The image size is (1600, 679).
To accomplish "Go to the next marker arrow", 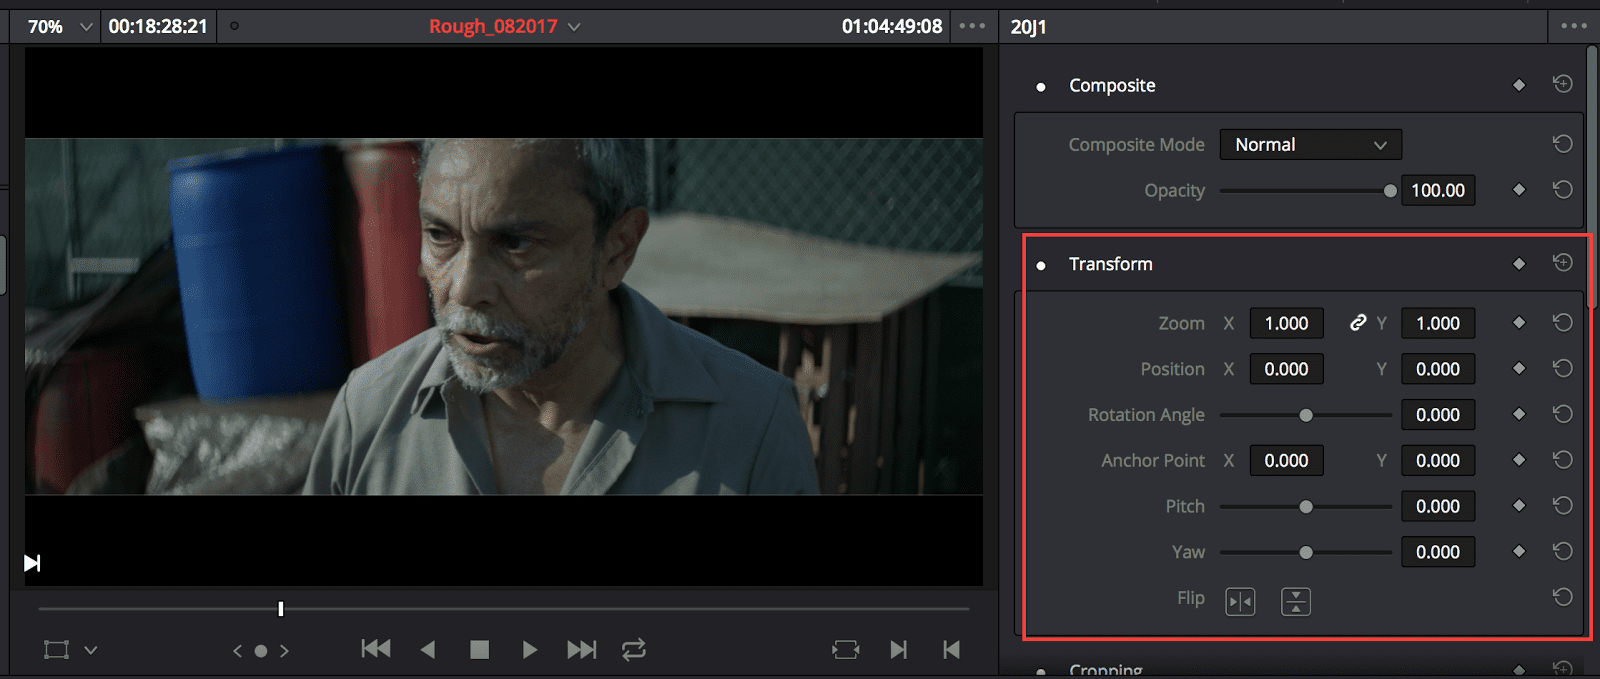I will tap(285, 651).
